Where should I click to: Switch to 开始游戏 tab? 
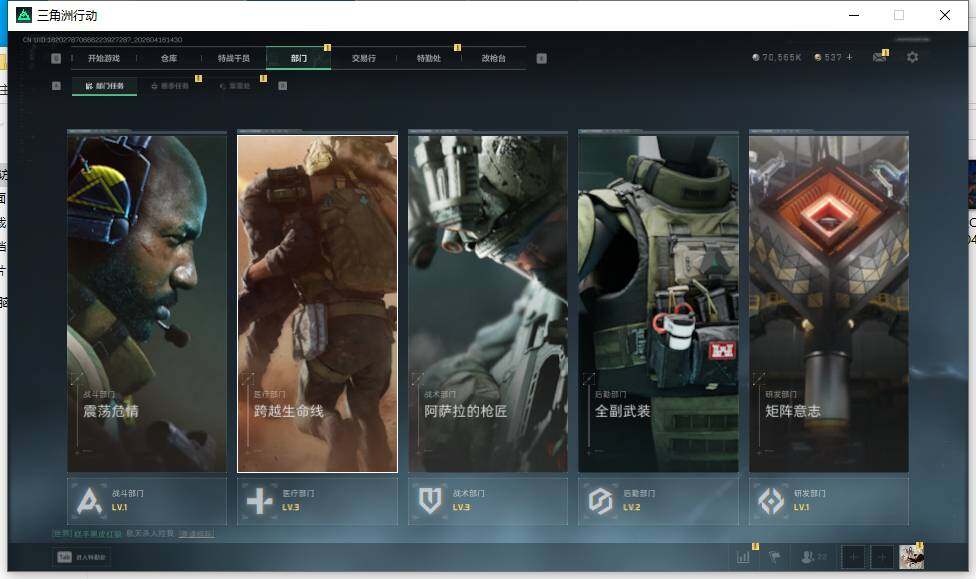pyautogui.click(x=103, y=58)
